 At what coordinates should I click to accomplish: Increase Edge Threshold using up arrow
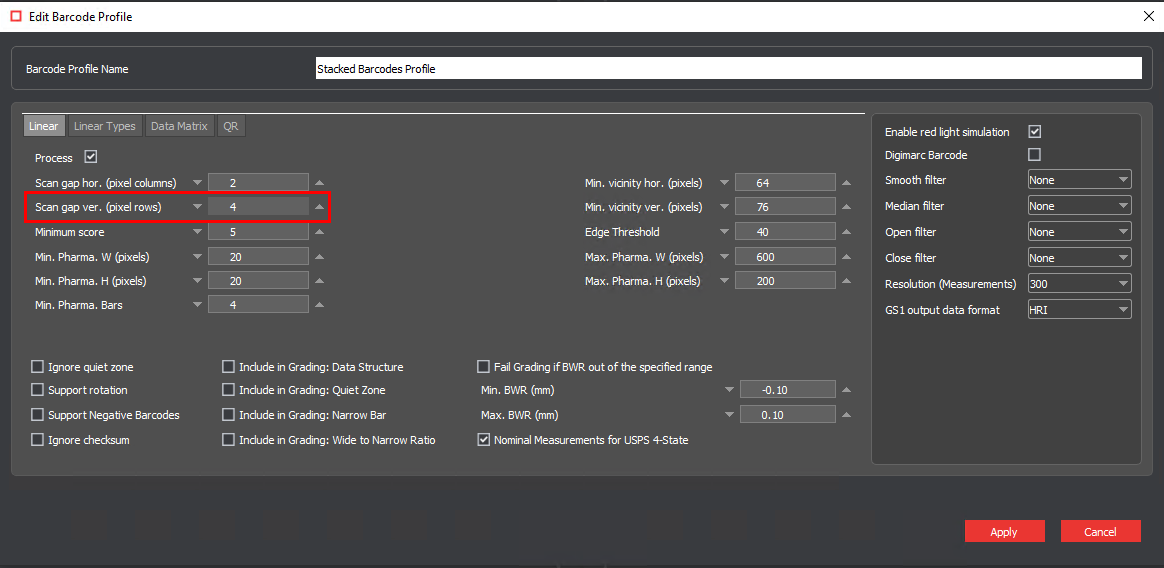point(846,232)
